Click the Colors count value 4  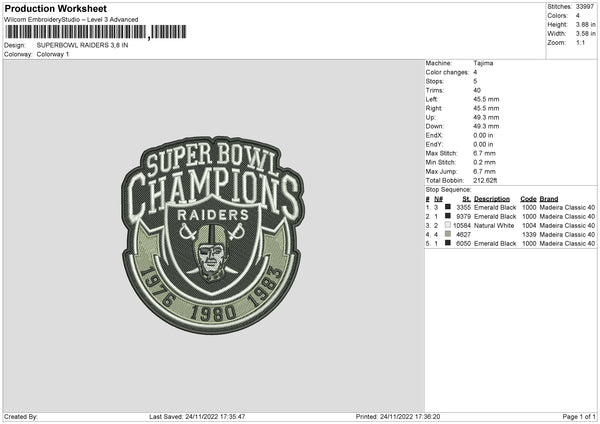click(x=577, y=16)
